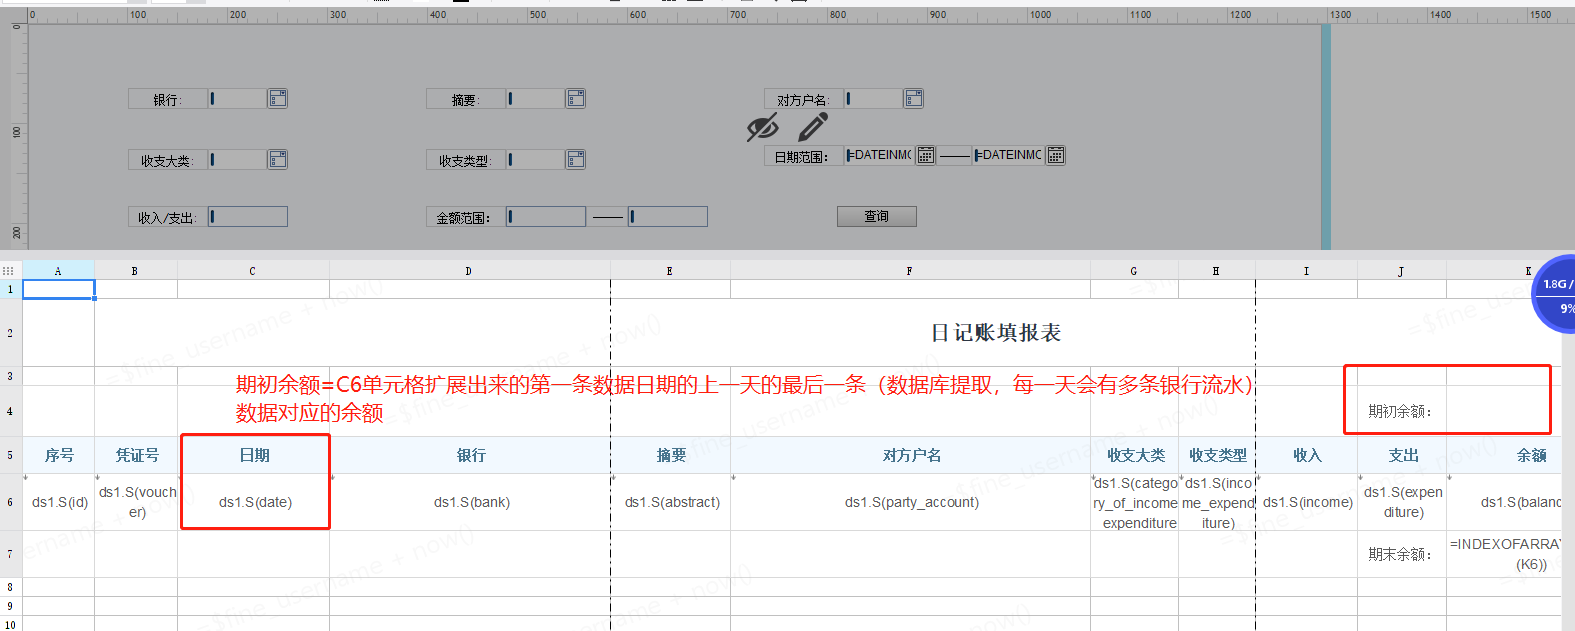
Task: Open the 对方户名 combo box widget icon
Action: [x=913, y=98]
